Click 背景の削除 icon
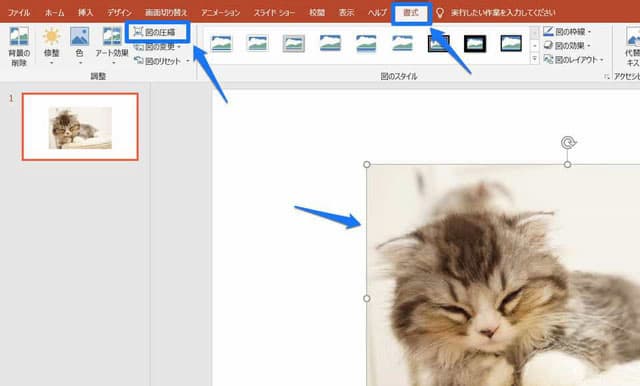Screen dimensions: 640x386 point(19,46)
